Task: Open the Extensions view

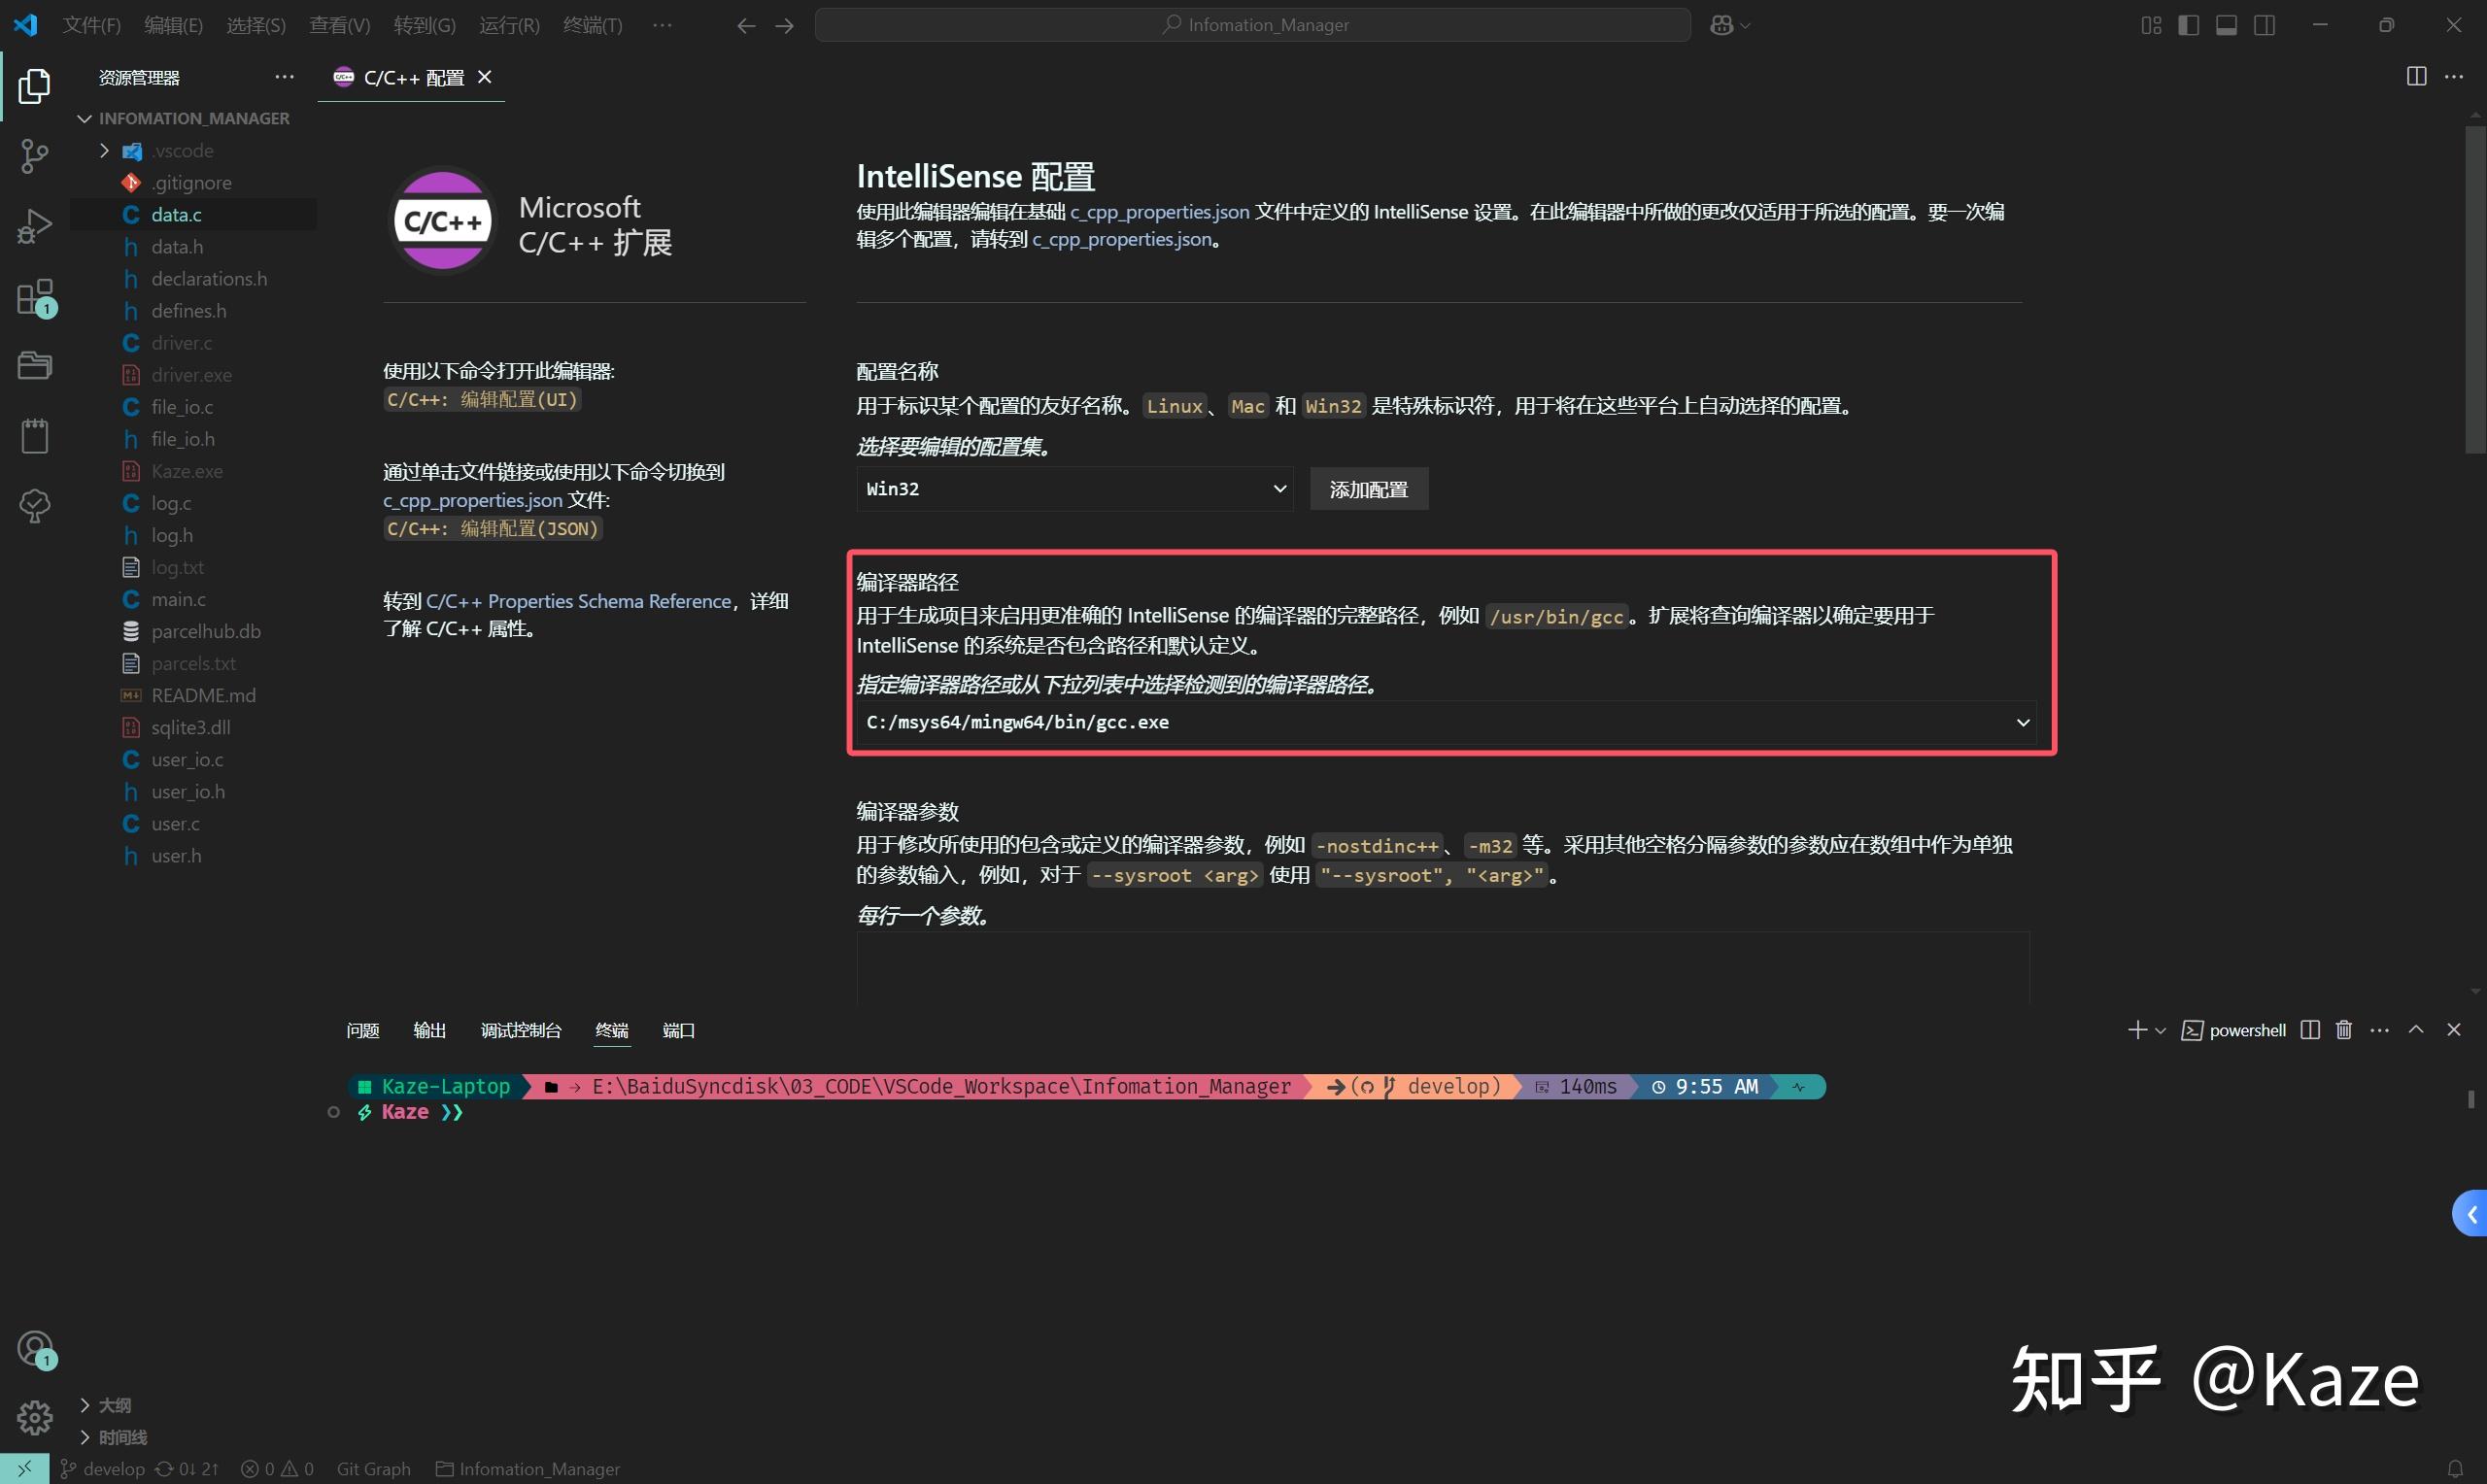Action: pyautogui.click(x=34, y=298)
